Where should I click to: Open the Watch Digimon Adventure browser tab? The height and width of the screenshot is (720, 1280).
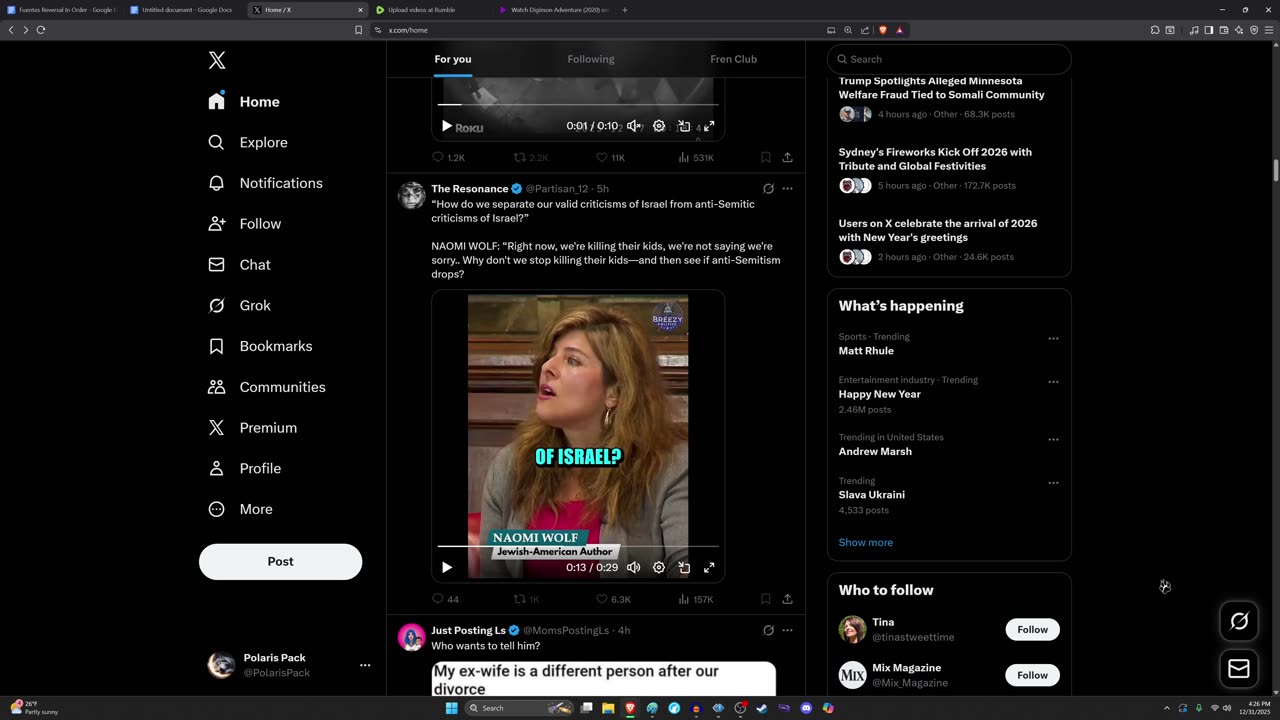(553, 10)
